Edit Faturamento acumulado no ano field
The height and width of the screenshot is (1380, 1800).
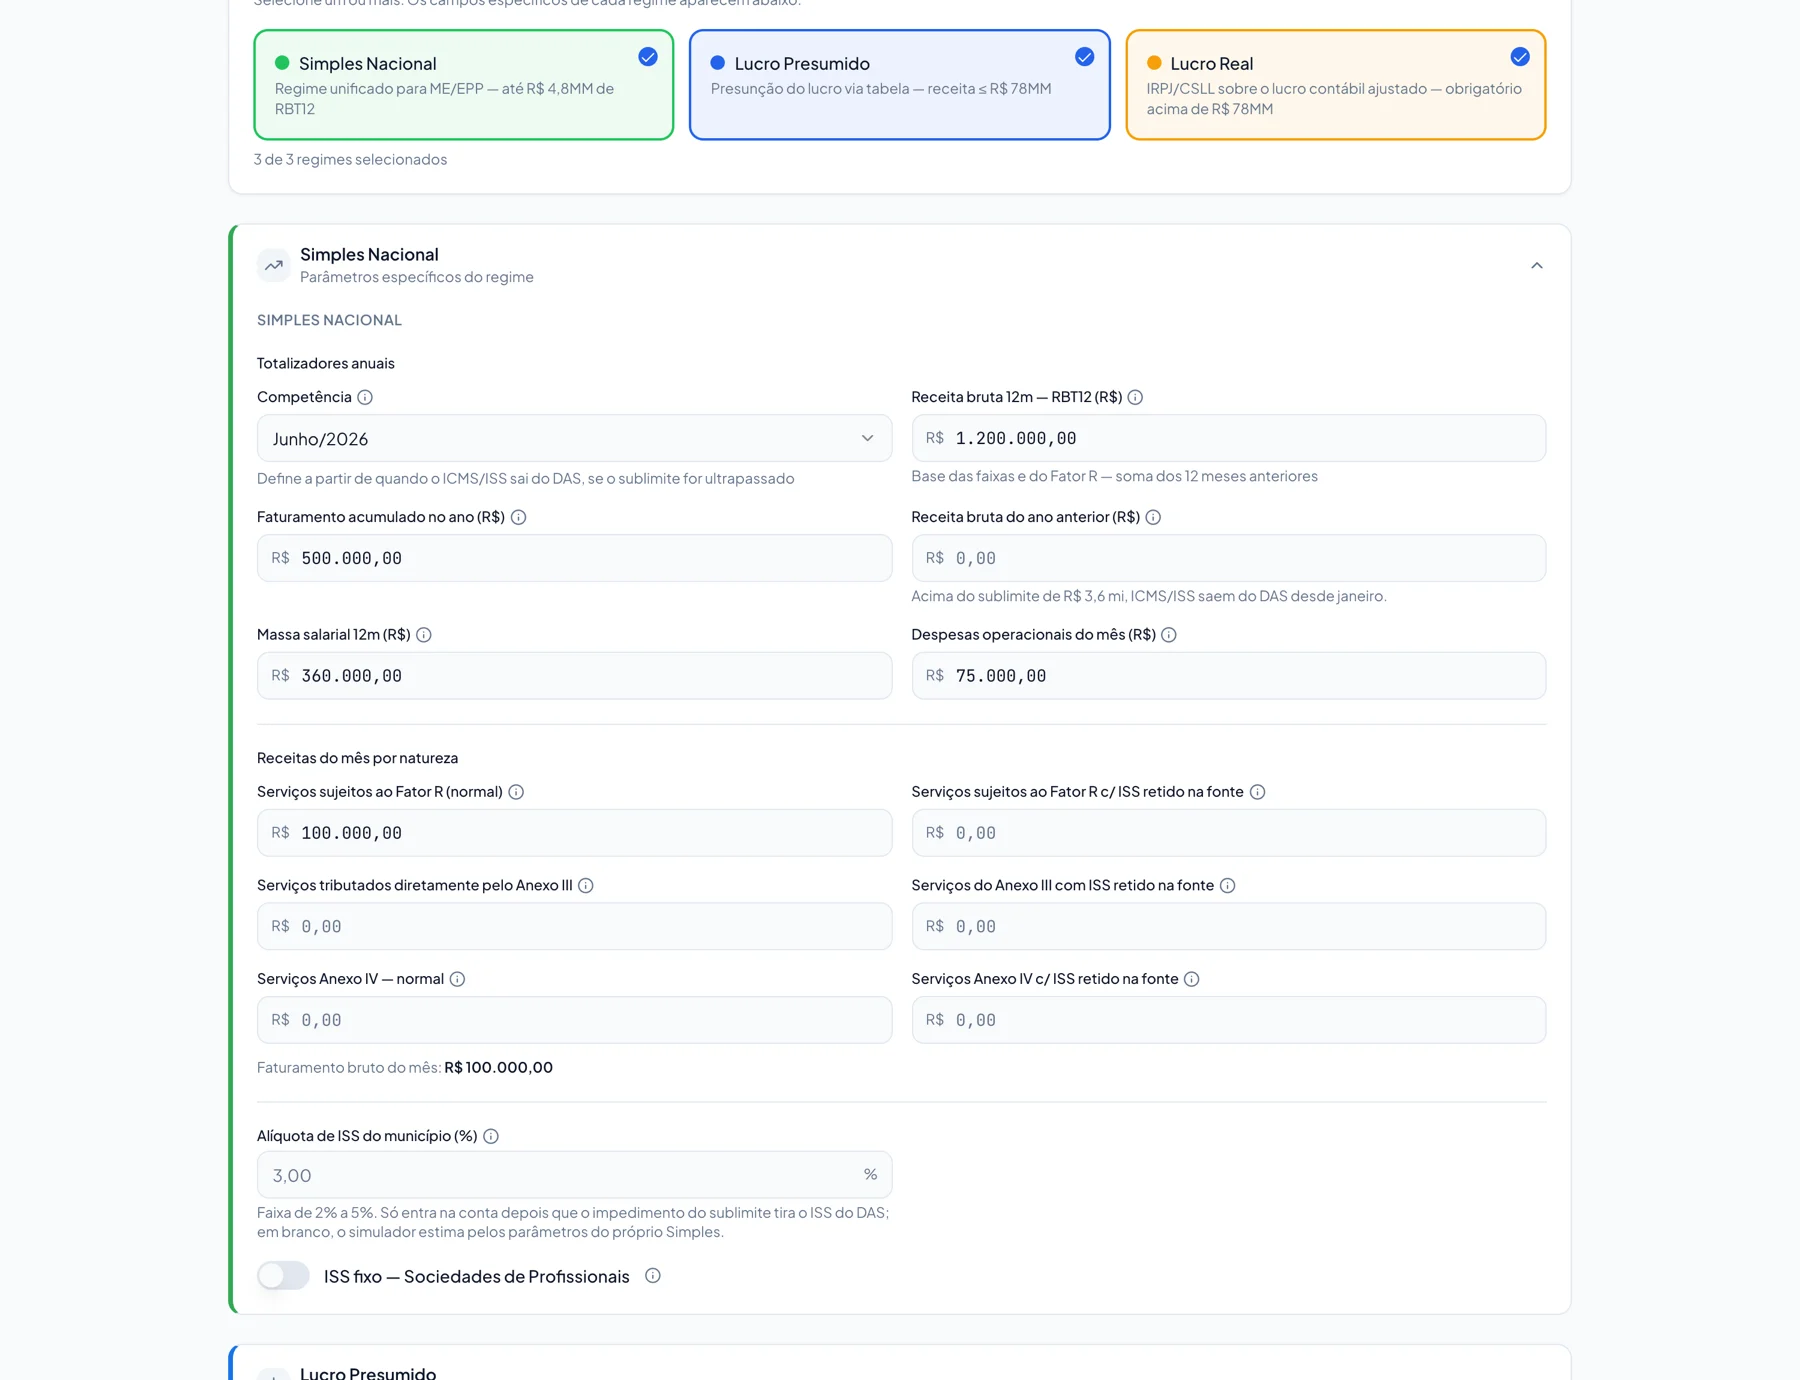pyautogui.click(x=574, y=558)
